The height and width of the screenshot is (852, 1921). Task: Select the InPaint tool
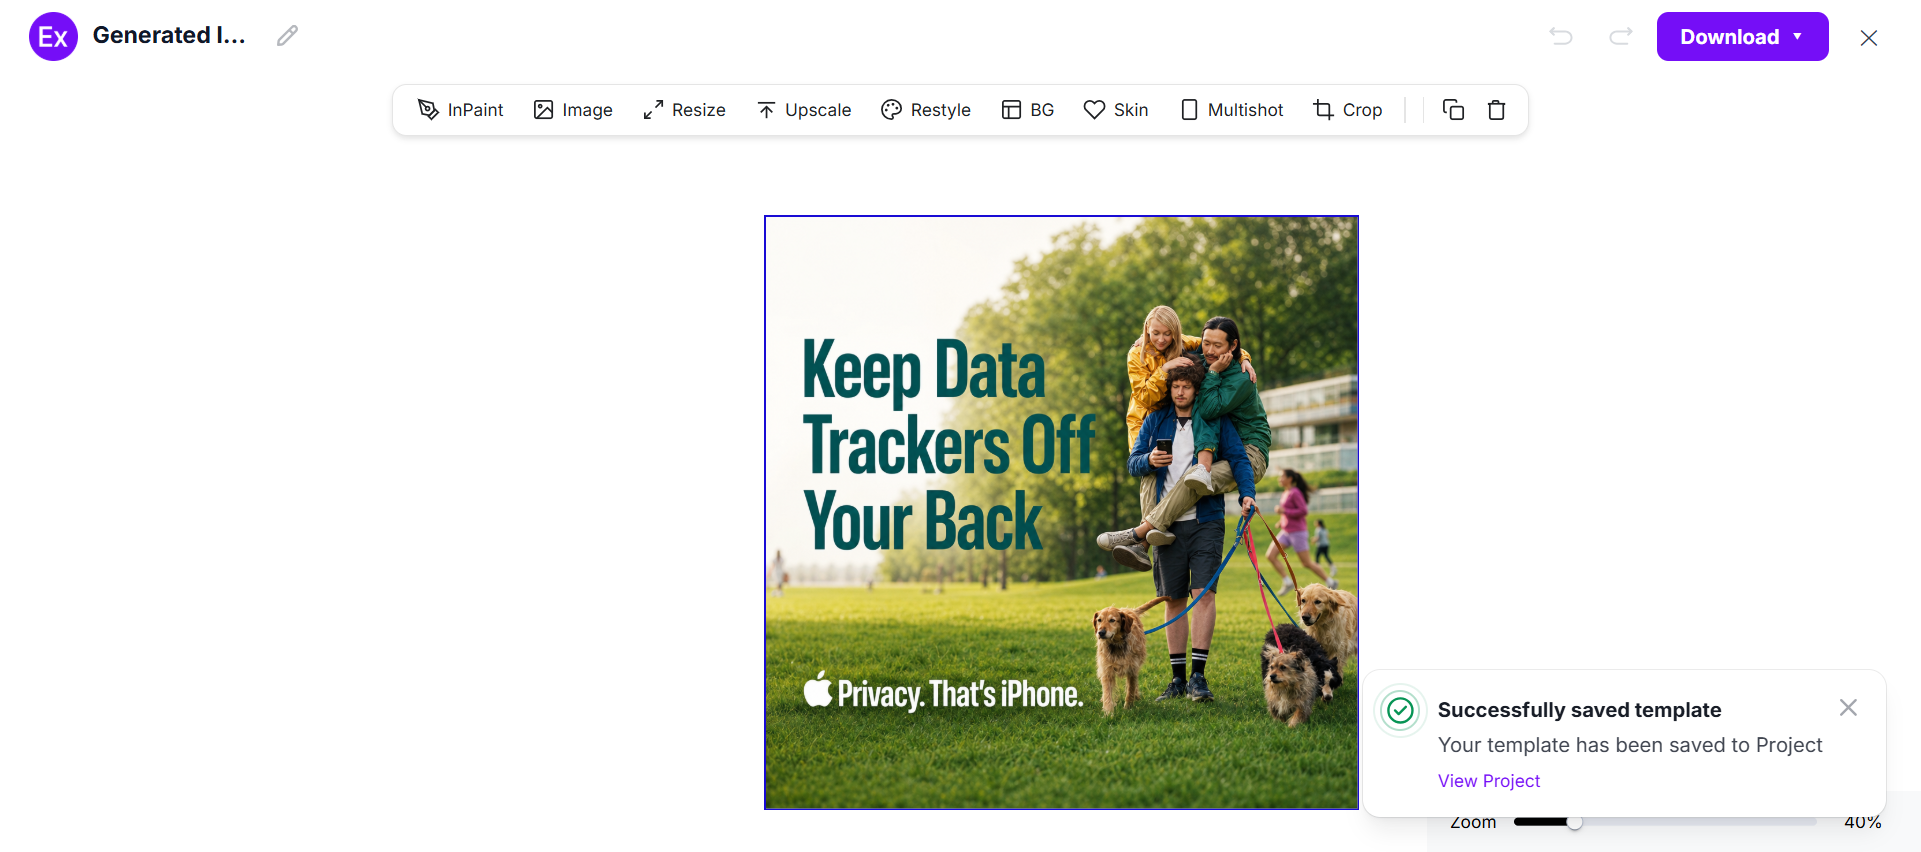[x=460, y=110]
